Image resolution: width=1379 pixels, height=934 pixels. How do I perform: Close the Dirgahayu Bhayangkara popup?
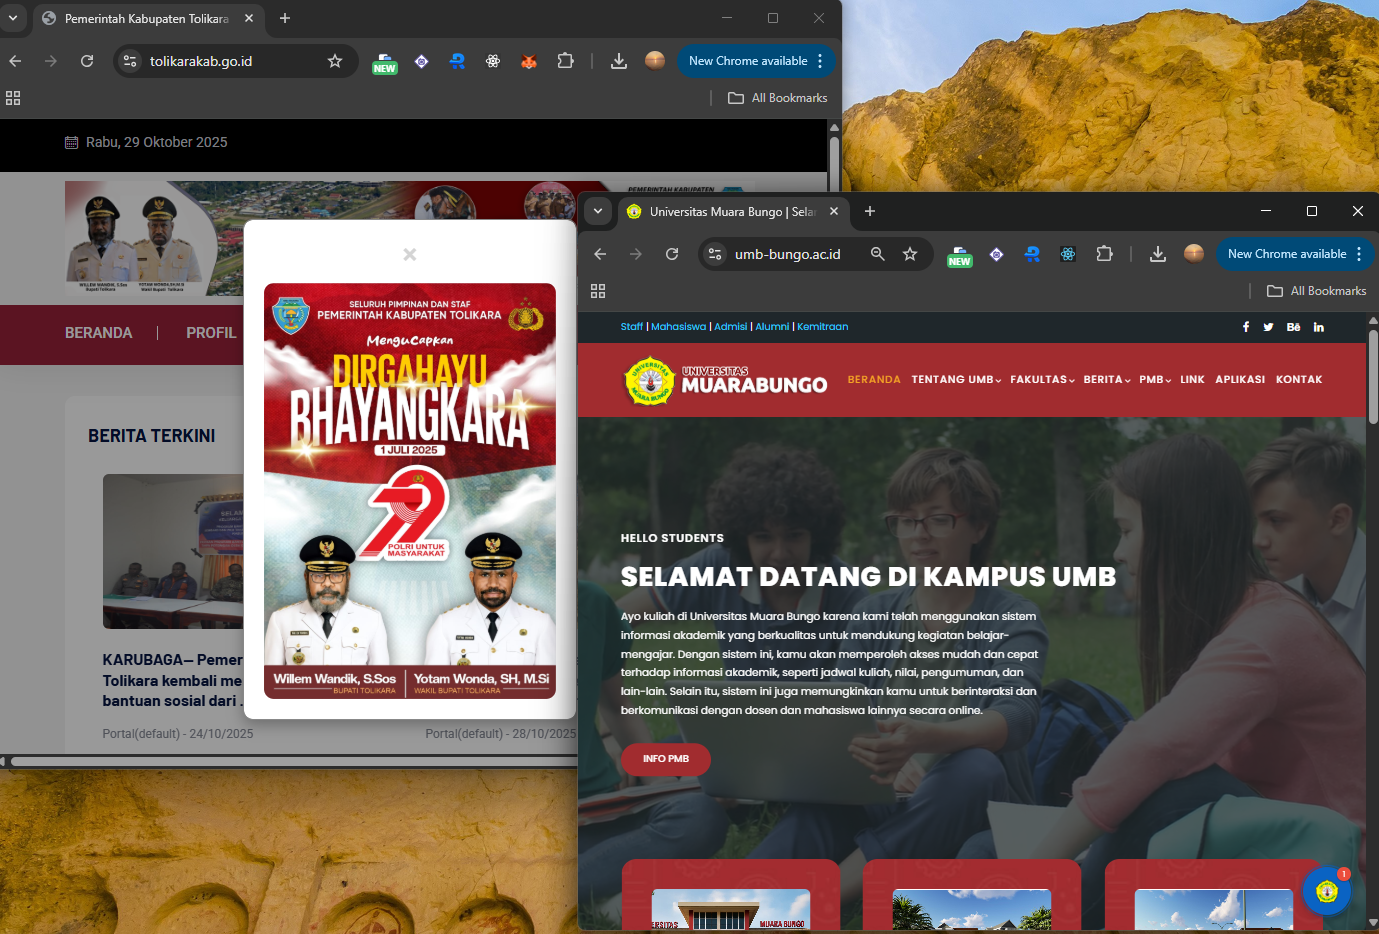pos(409,255)
